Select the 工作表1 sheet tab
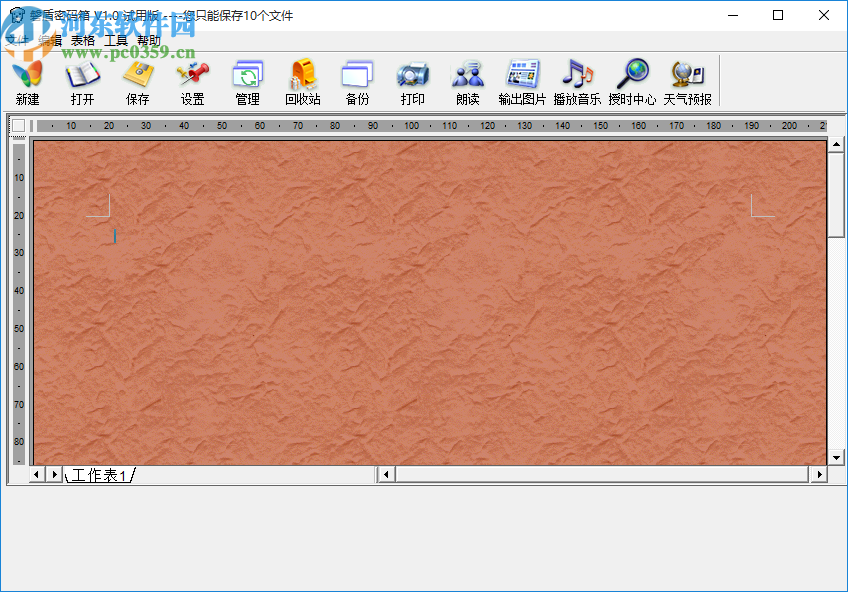848x592 pixels. pyautogui.click(x=100, y=475)
